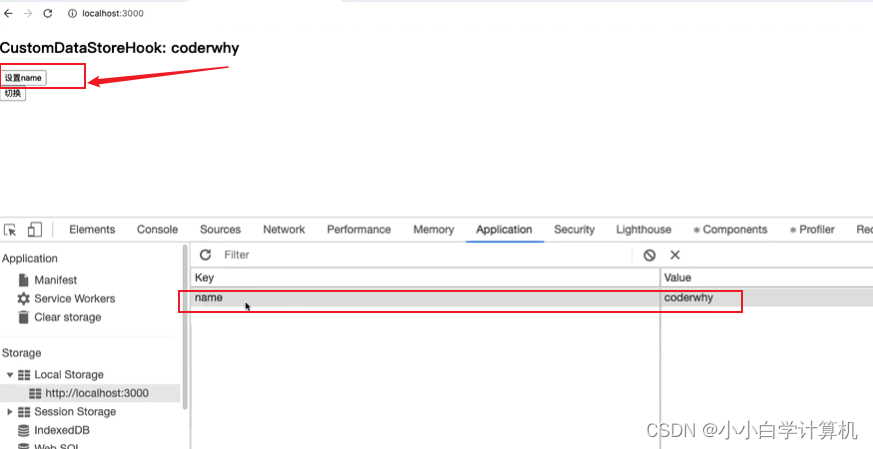The image size is (873, 449).
Task: Switch to the Elements tab
Action: pos(92,230)
